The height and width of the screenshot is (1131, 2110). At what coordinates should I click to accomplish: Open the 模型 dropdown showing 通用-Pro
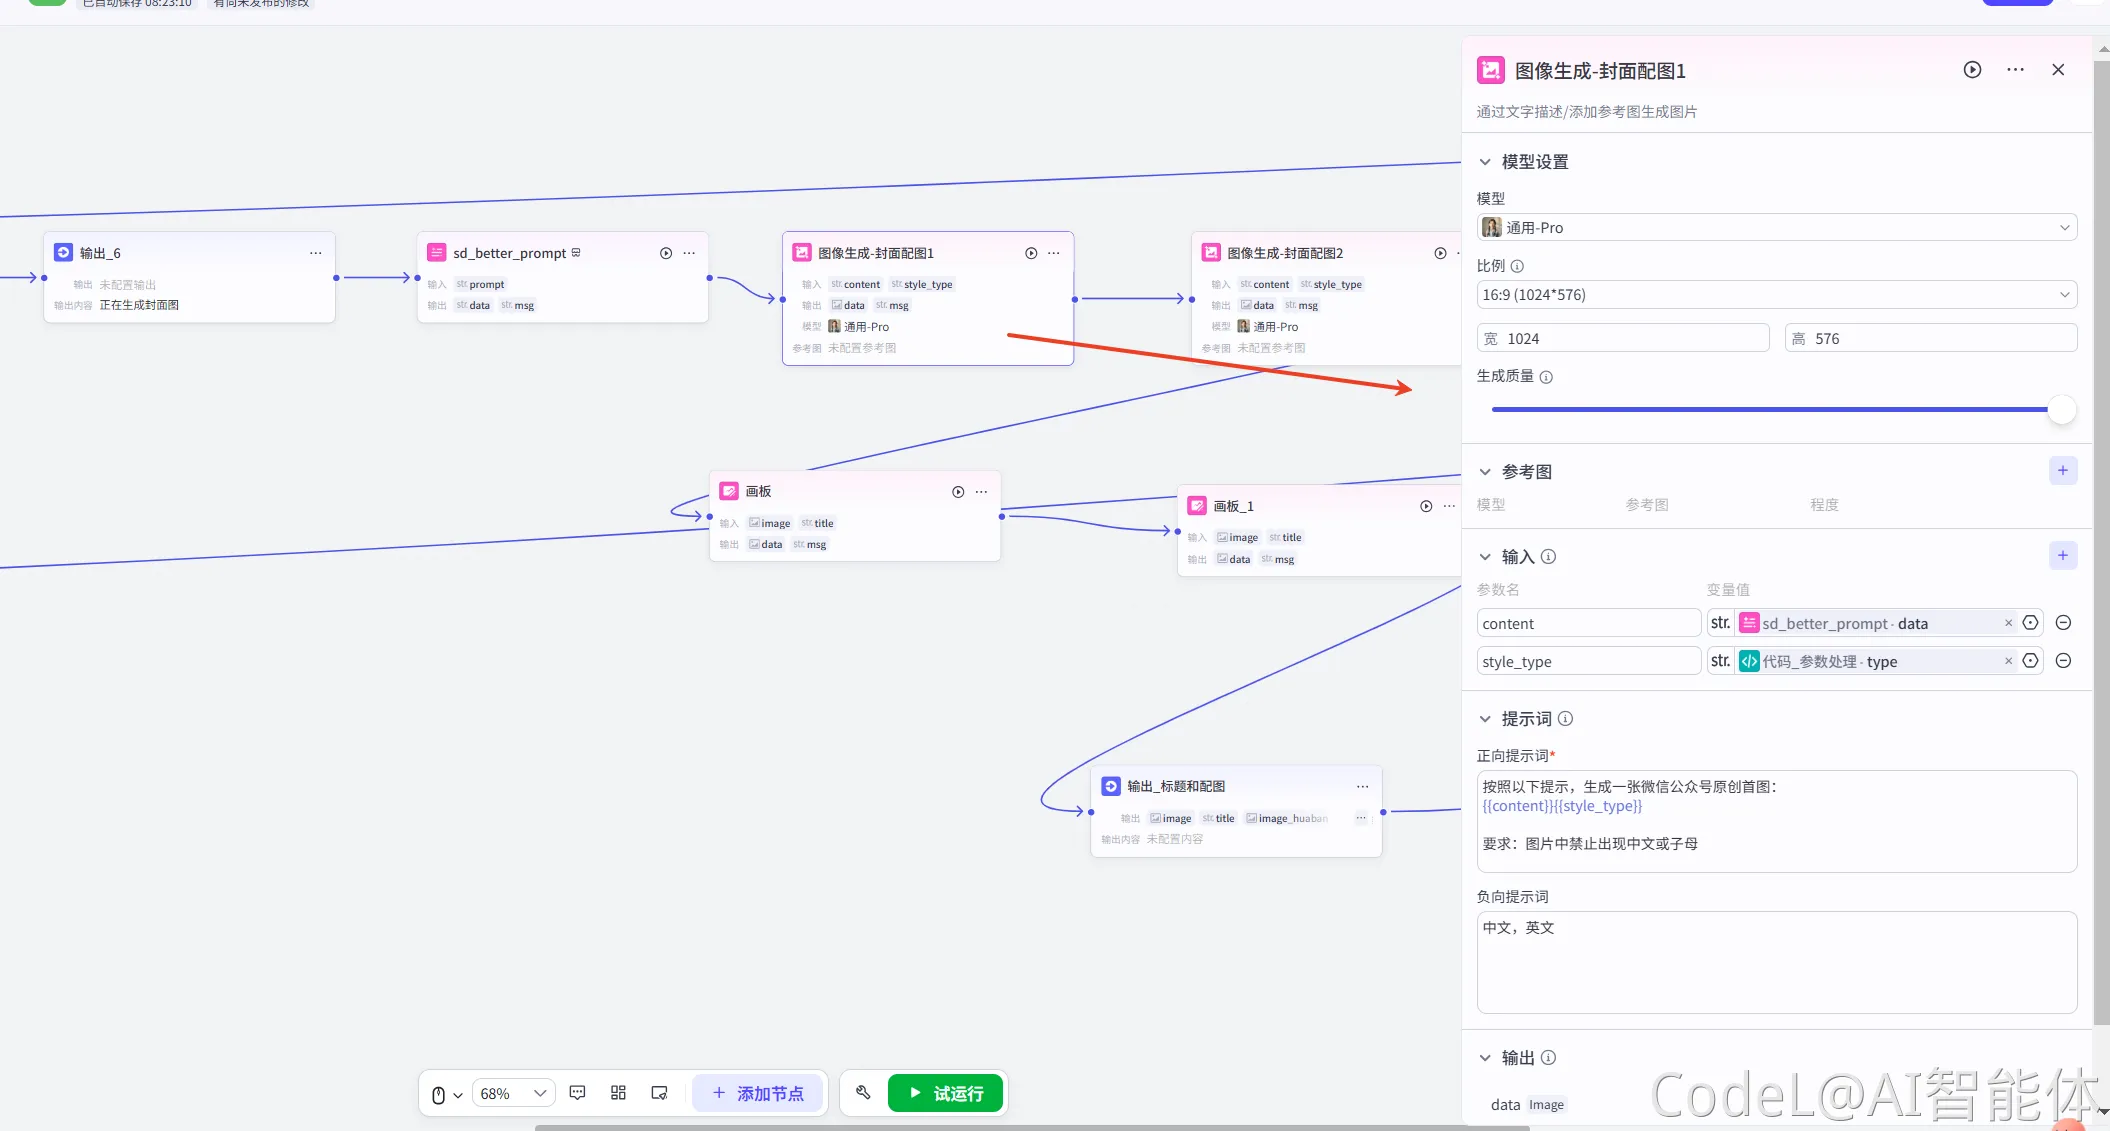pyautogui.click(x=1776, y=228)
